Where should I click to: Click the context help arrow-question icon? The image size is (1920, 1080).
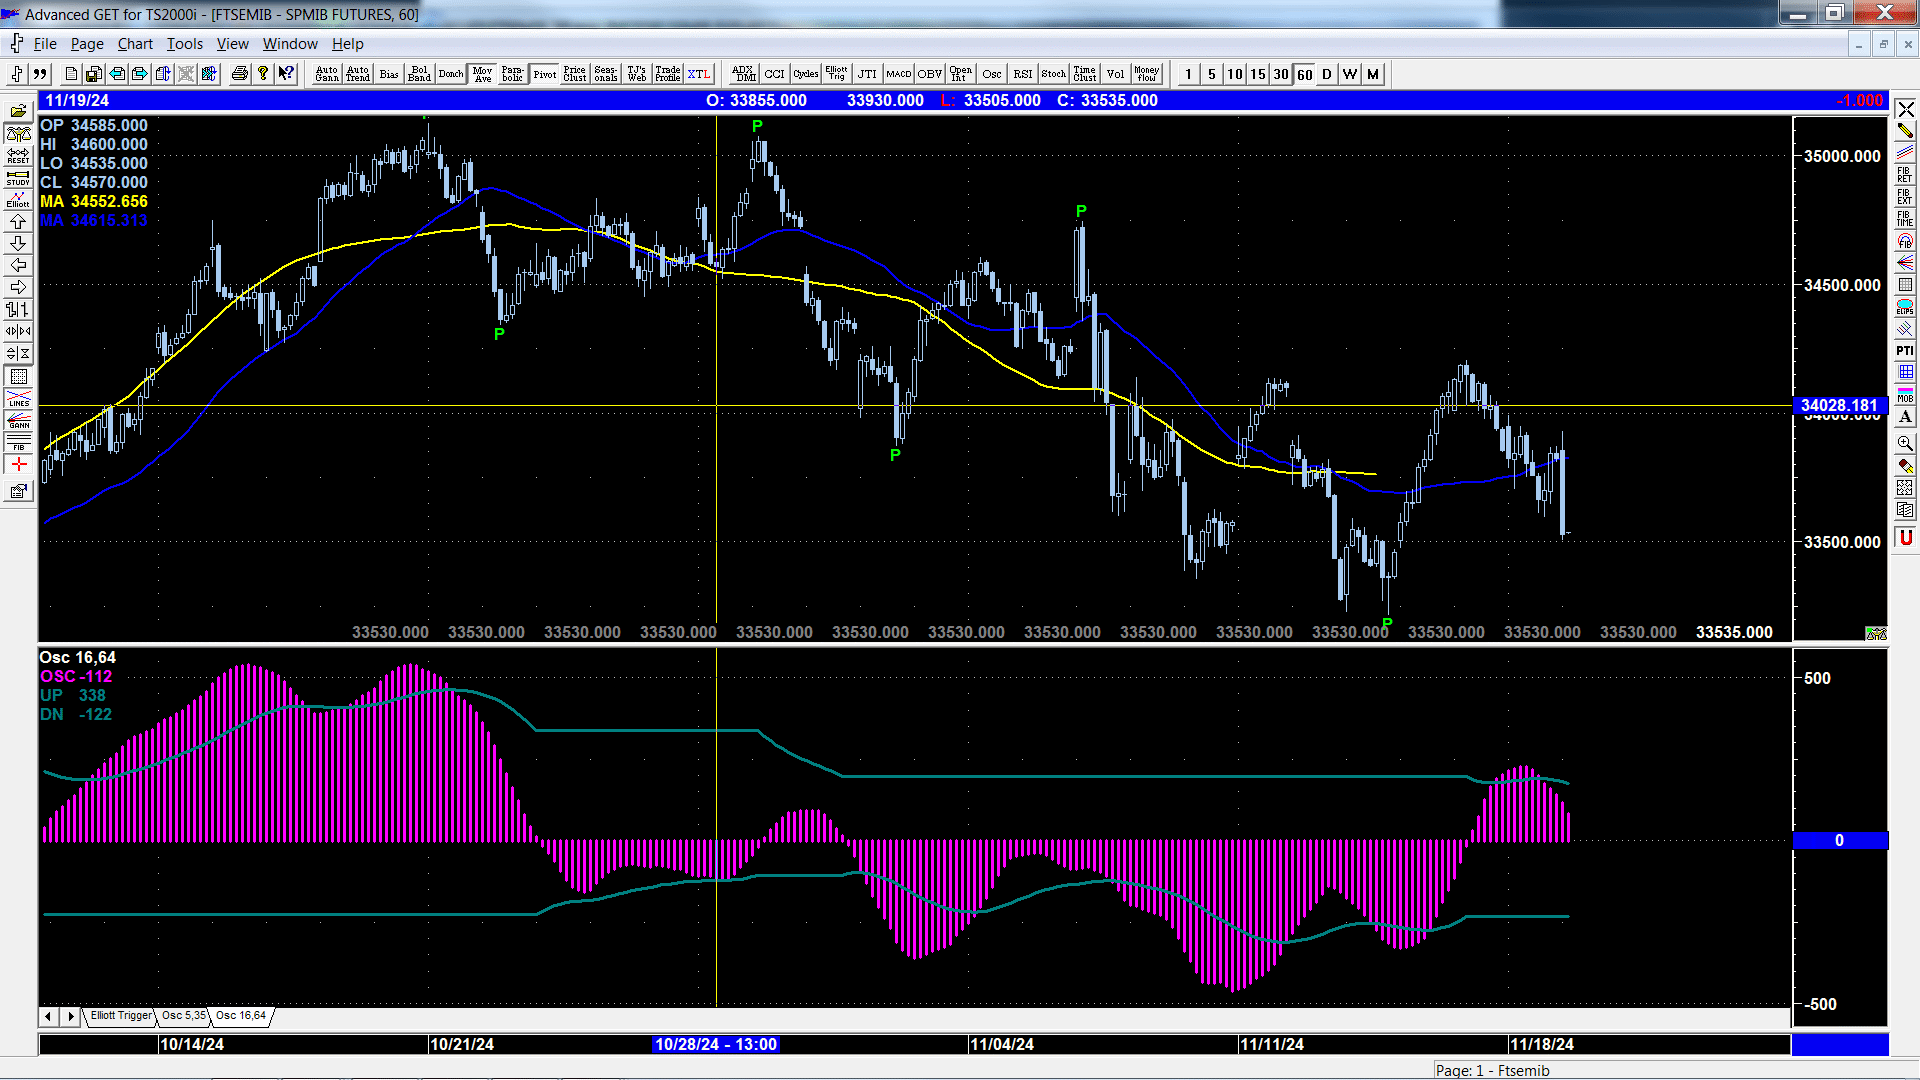coord(286,74)
